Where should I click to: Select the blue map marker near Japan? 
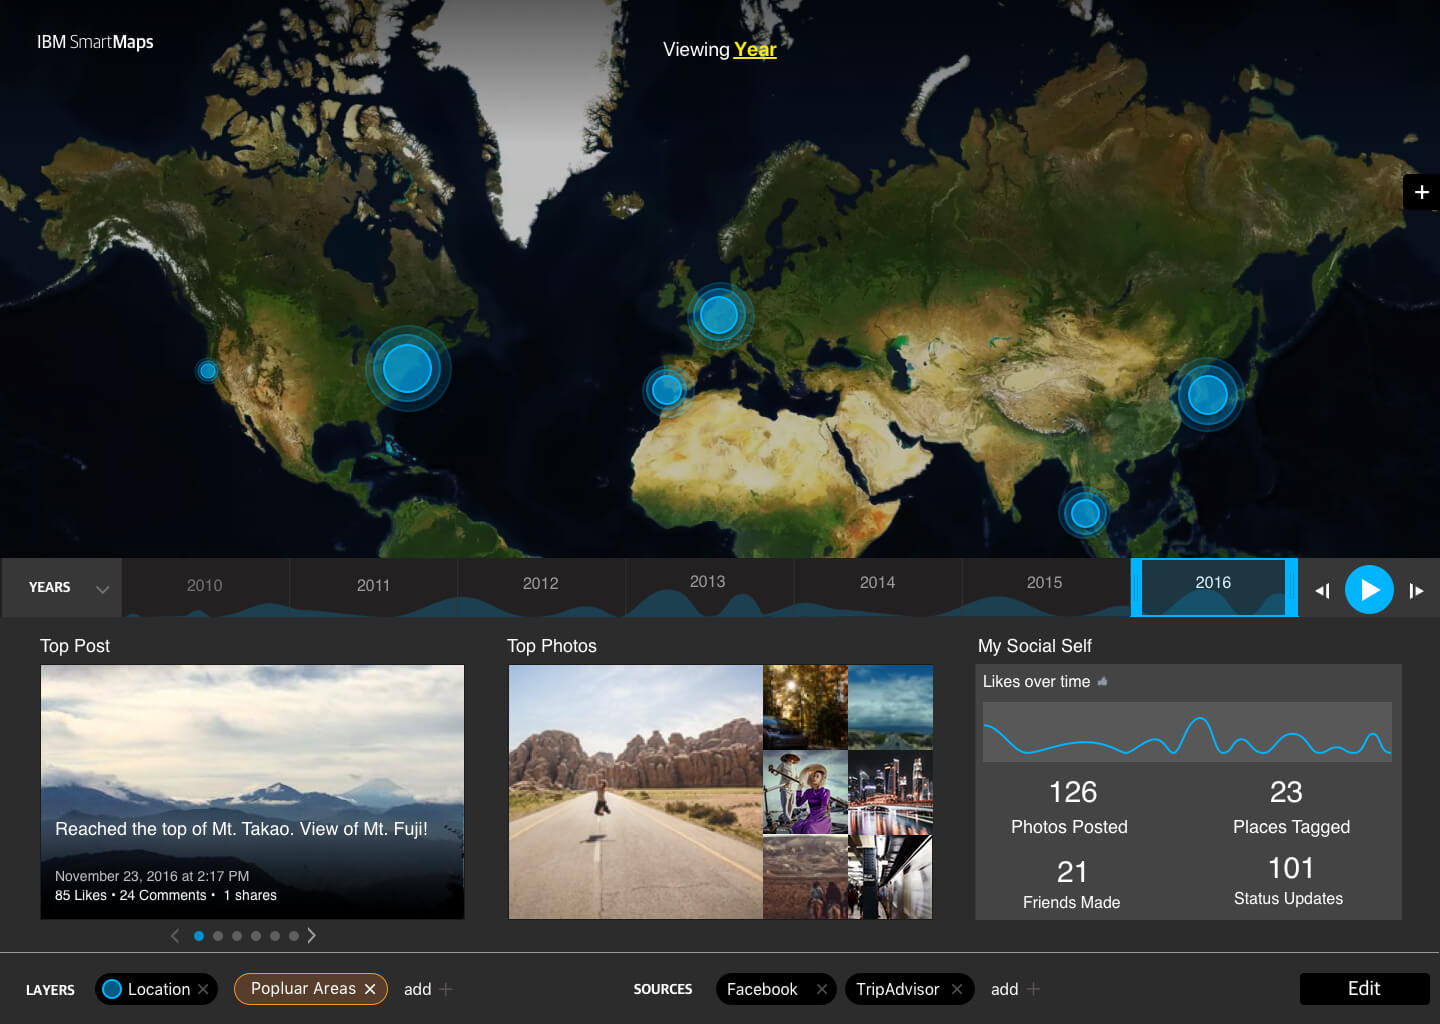pos(1208,395)
